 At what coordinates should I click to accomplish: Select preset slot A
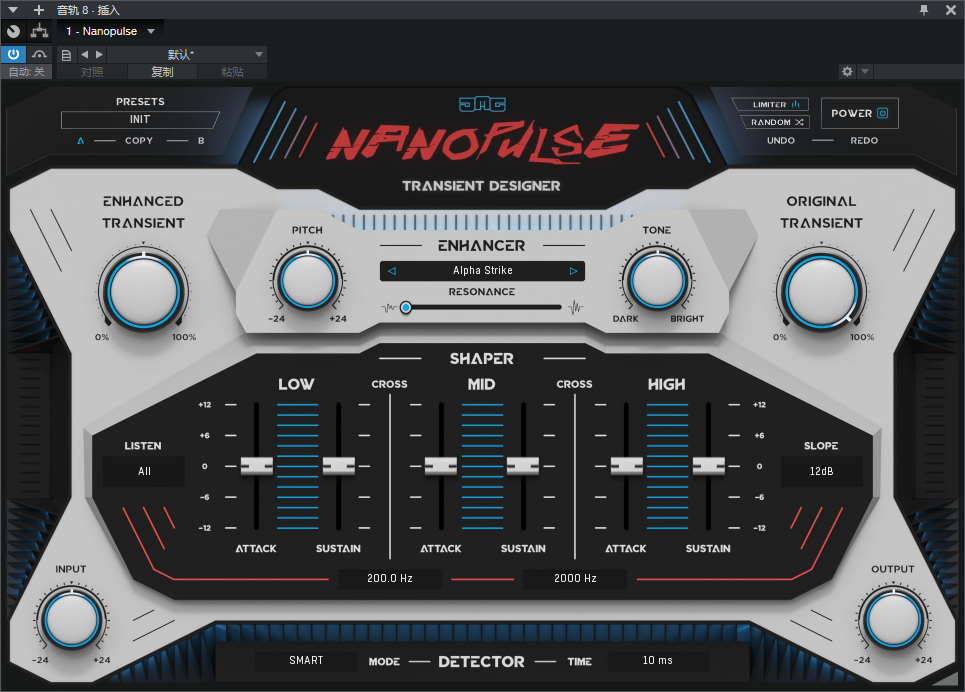81,141
